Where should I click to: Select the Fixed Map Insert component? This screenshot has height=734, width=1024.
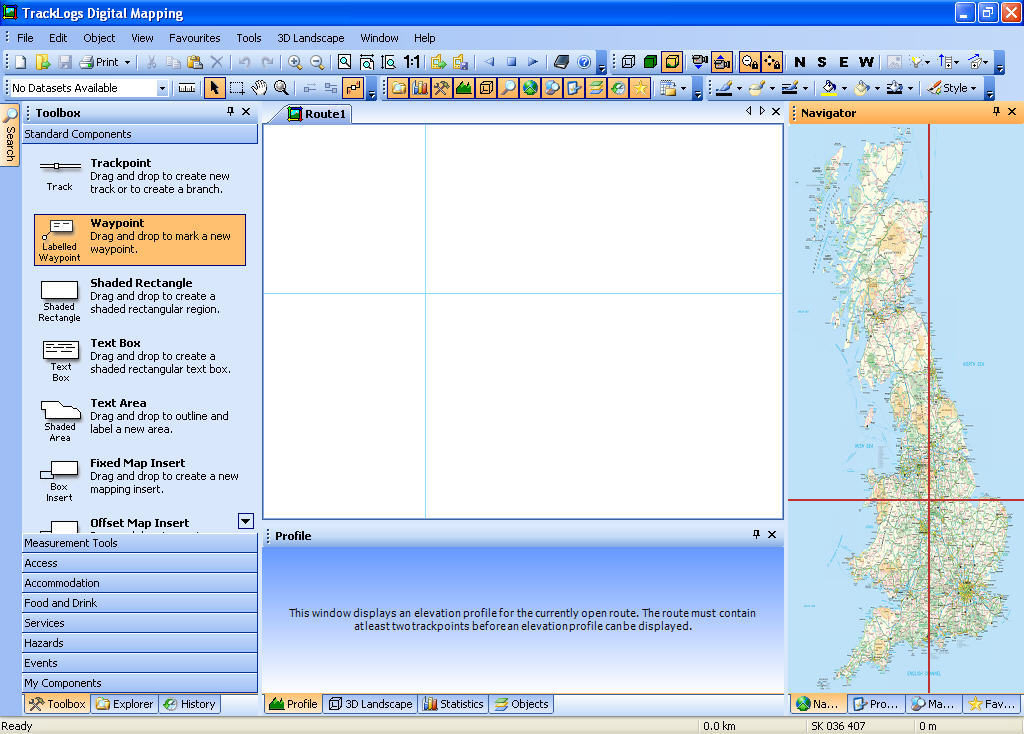[140, 480]
